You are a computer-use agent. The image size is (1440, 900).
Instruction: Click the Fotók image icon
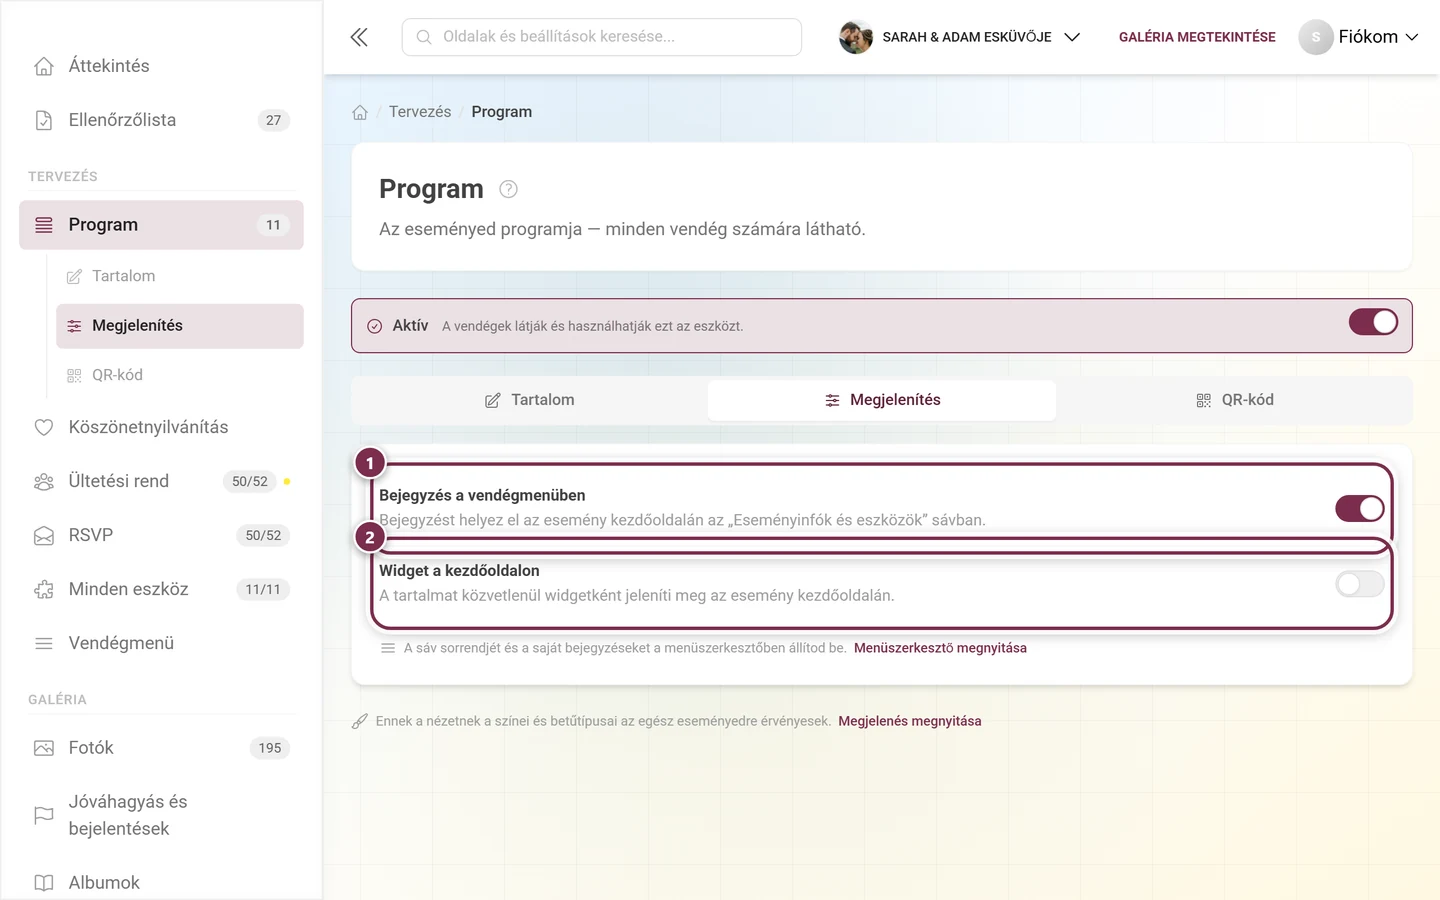point(44,748)
